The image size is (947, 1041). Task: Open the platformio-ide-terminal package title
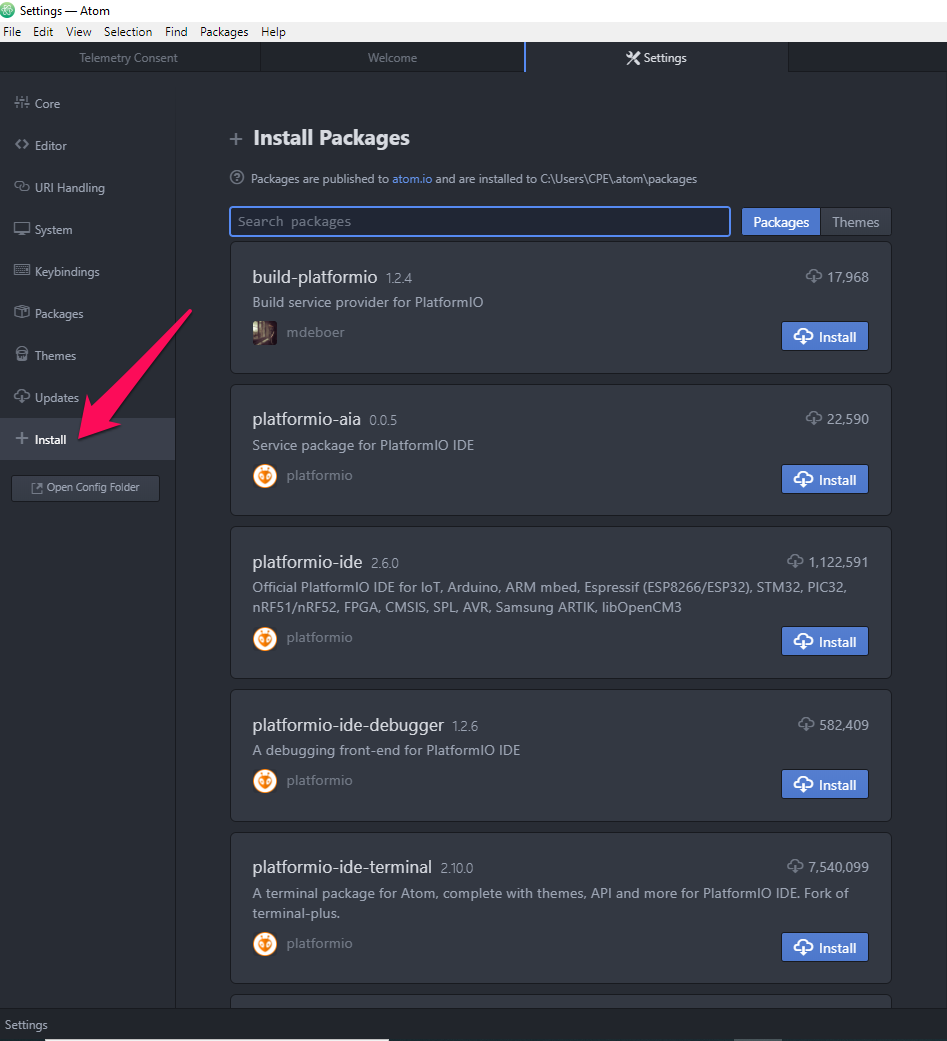click(x=342, y=867)
